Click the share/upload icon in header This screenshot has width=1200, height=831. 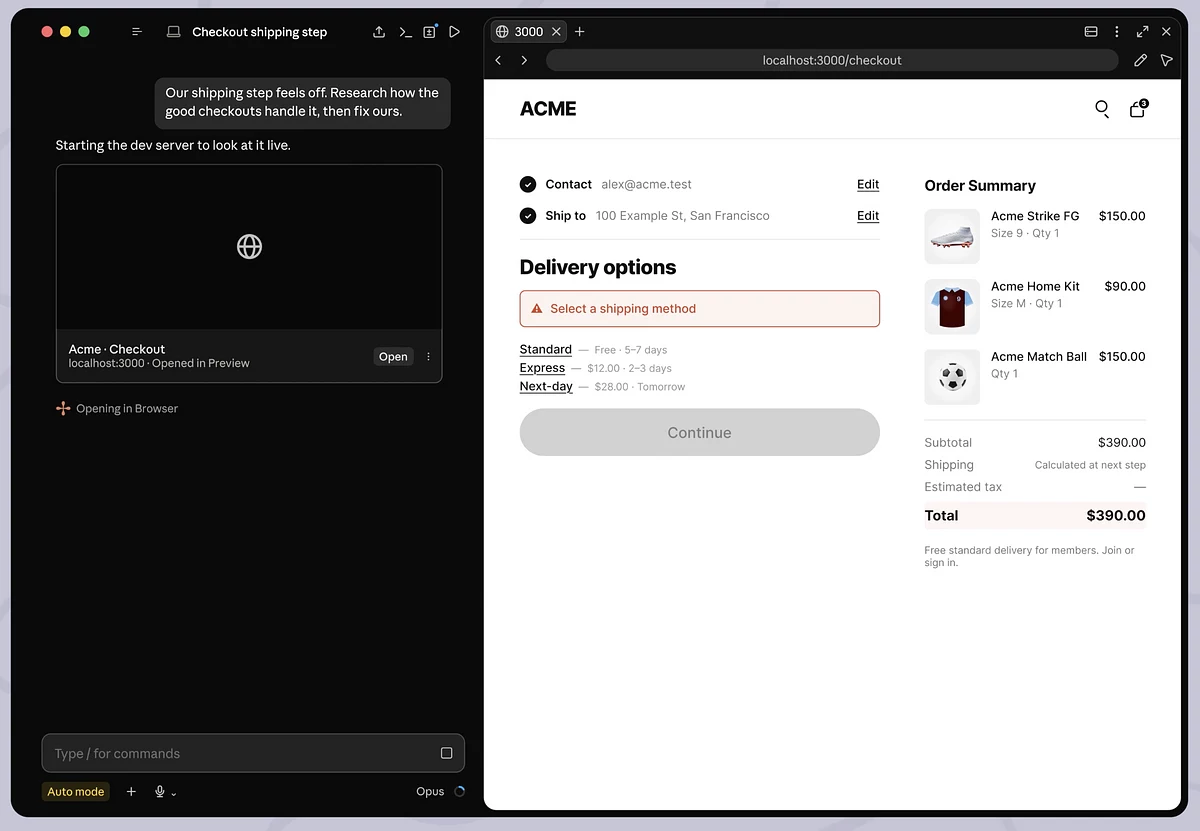[x=379, y=32]
